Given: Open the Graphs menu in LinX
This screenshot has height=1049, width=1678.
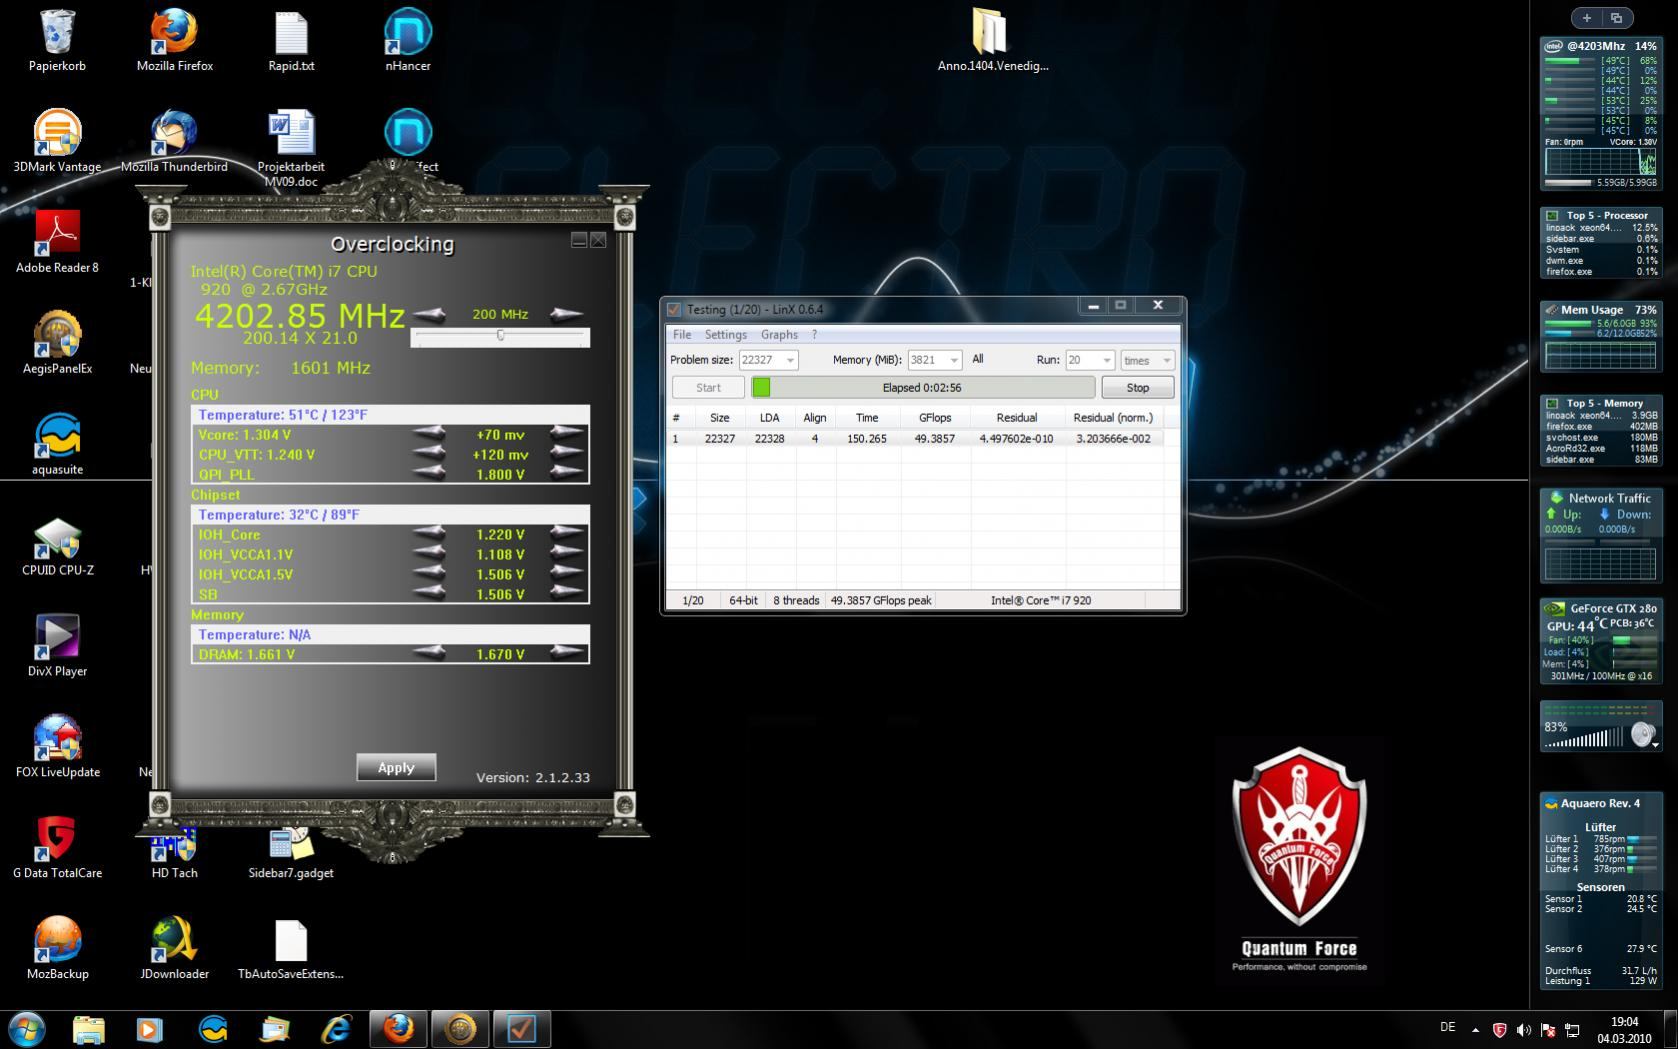Looking at the screenshot, I should tap(779, 334).
